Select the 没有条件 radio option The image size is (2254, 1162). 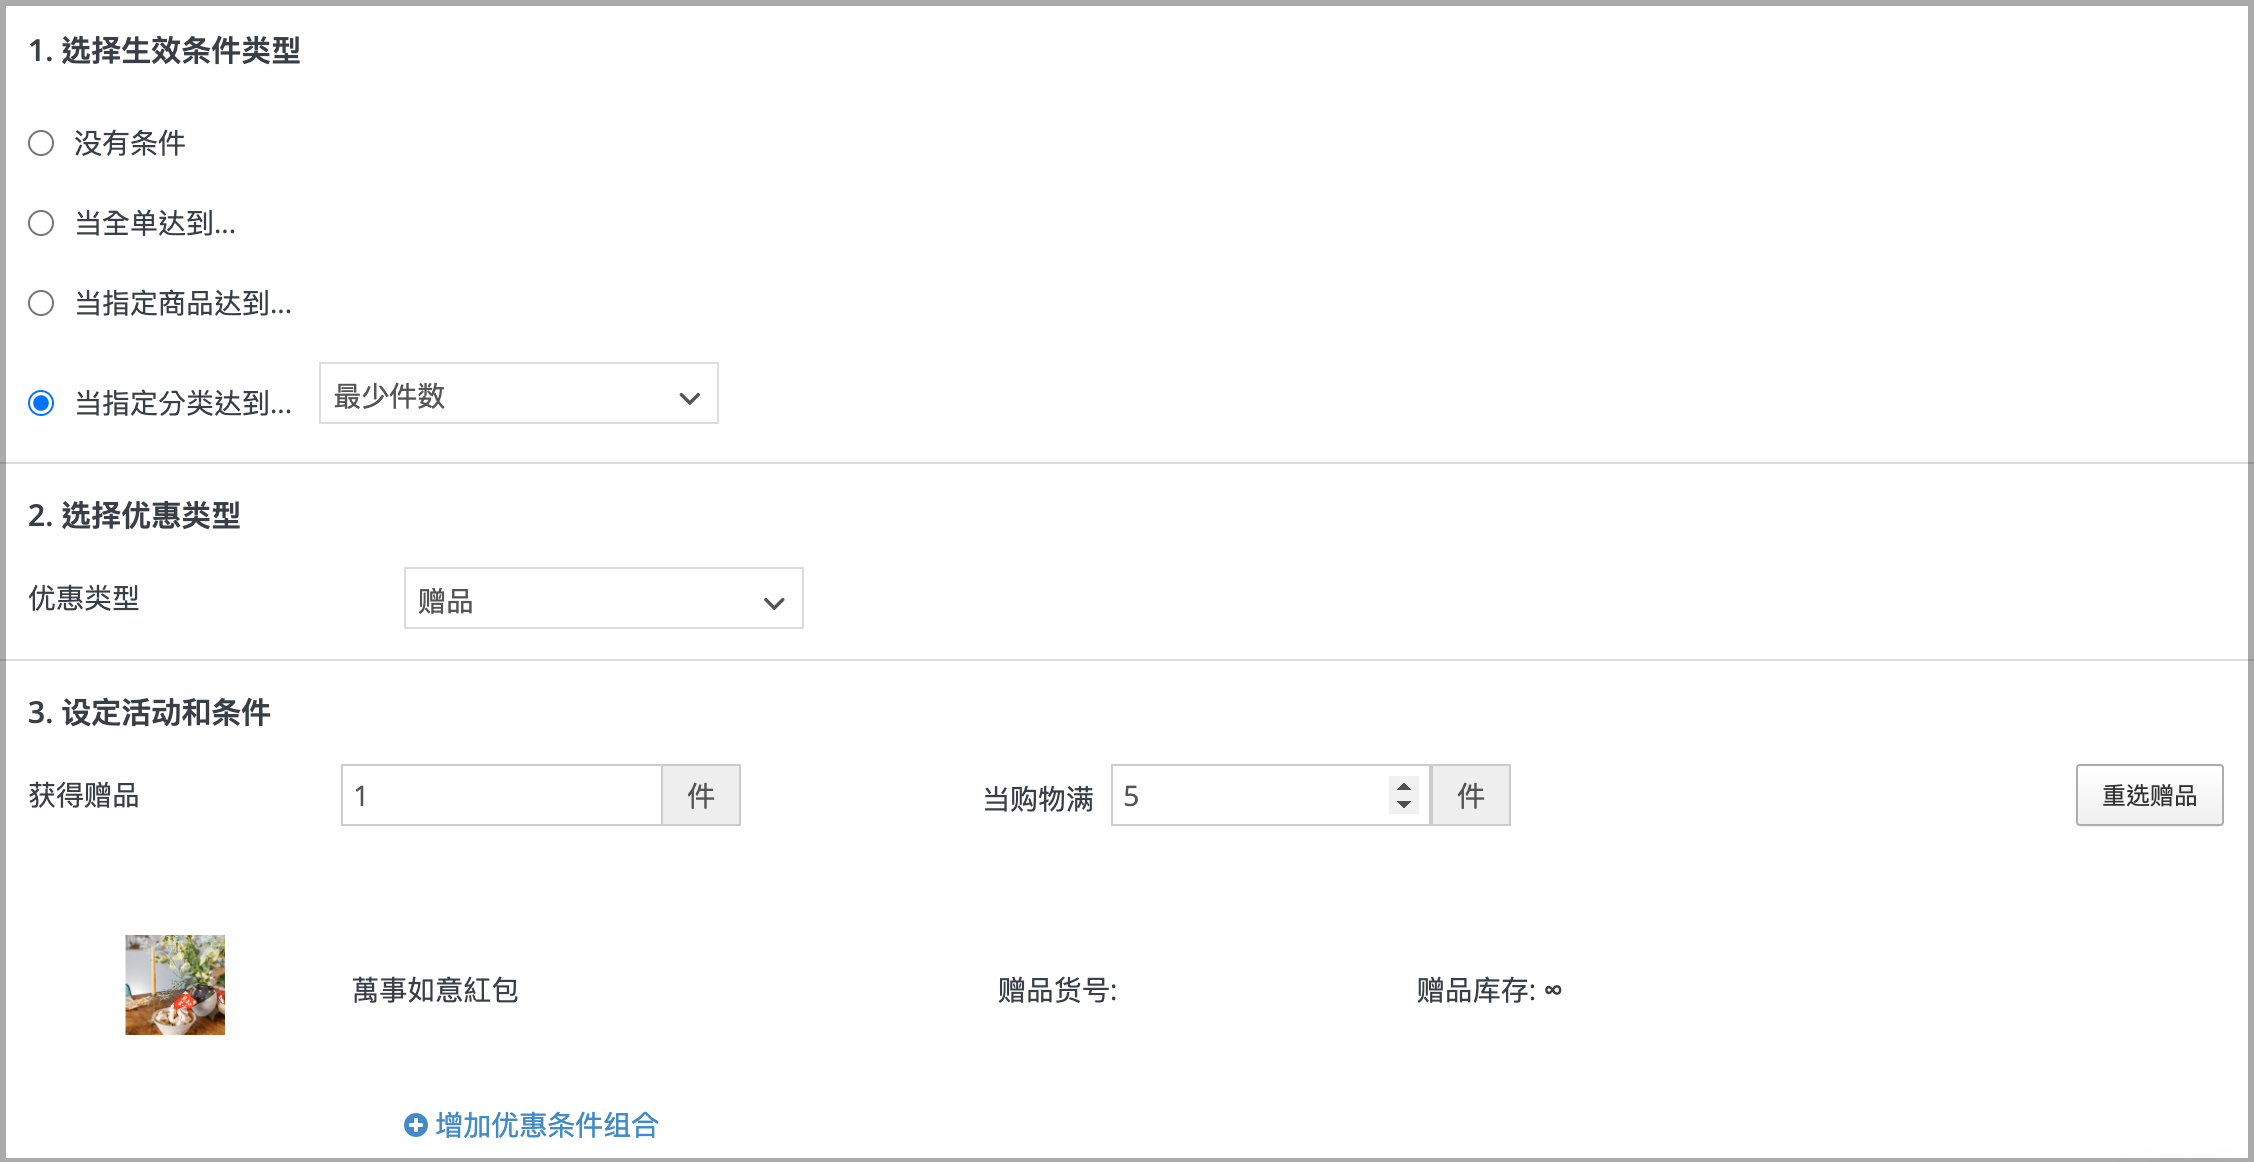click(41, 143)
